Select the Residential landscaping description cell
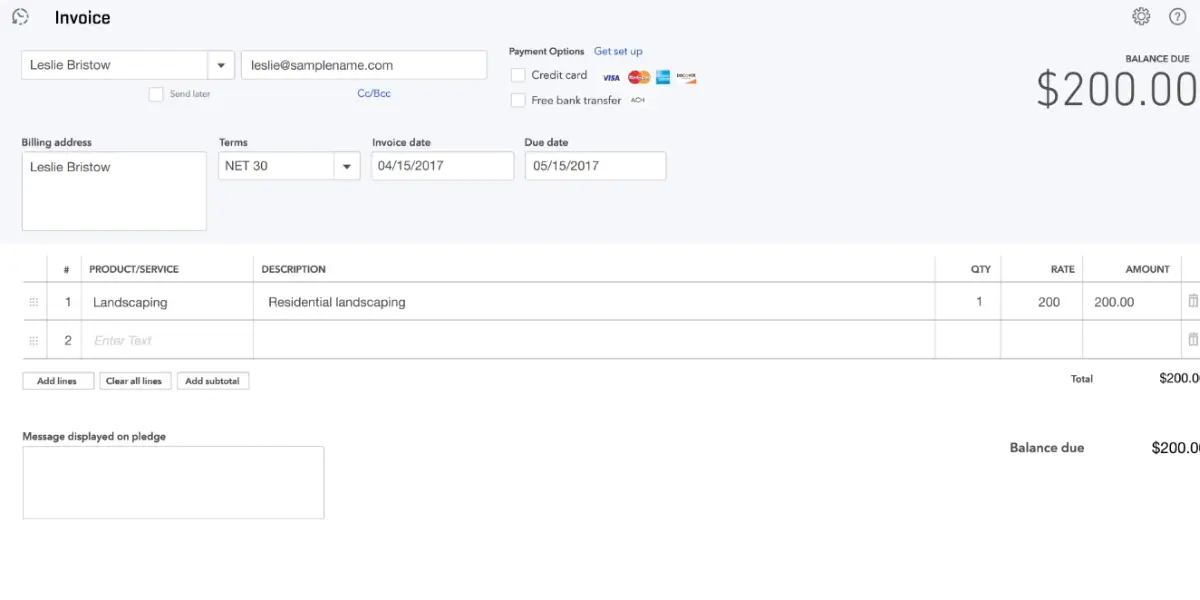This screenshot has width=1200, height=600. tap(594, 302)
